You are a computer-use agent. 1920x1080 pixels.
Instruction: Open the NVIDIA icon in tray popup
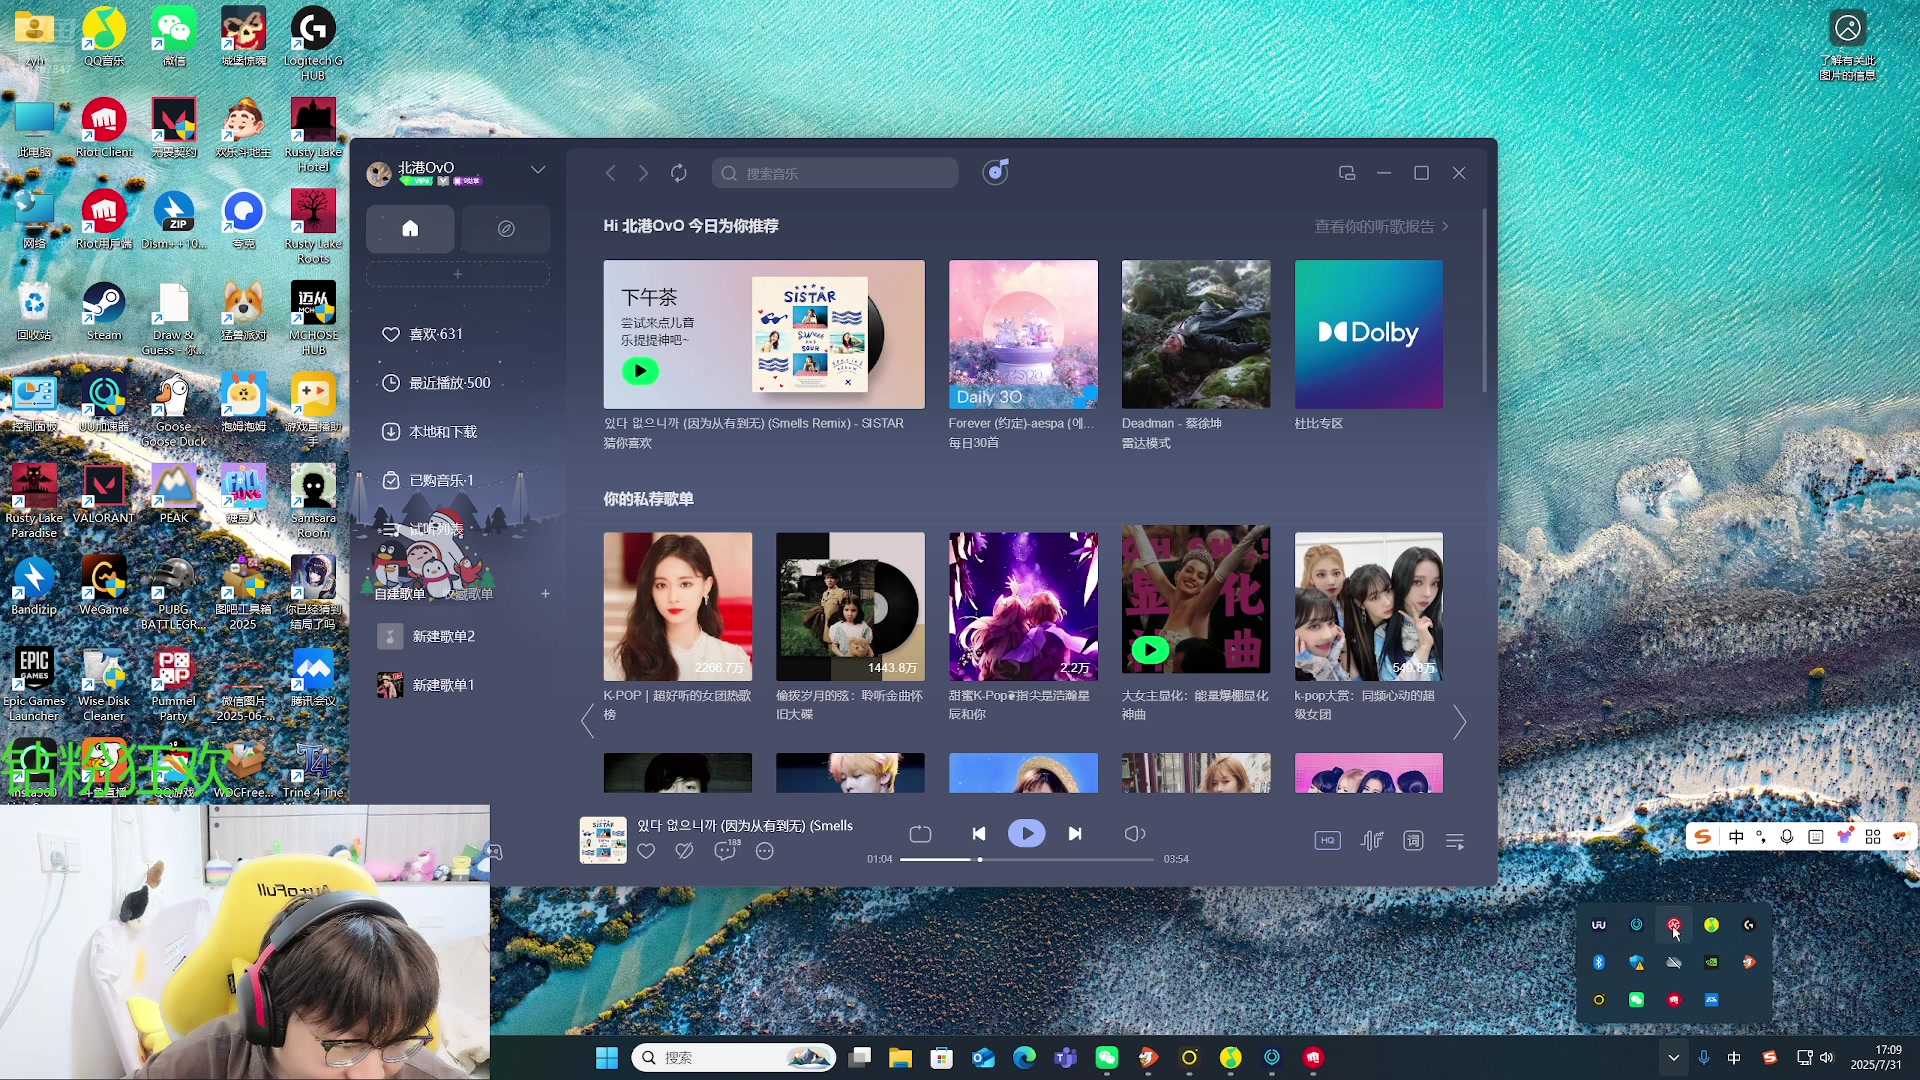pyautogui.click(x=1711, y=962)
